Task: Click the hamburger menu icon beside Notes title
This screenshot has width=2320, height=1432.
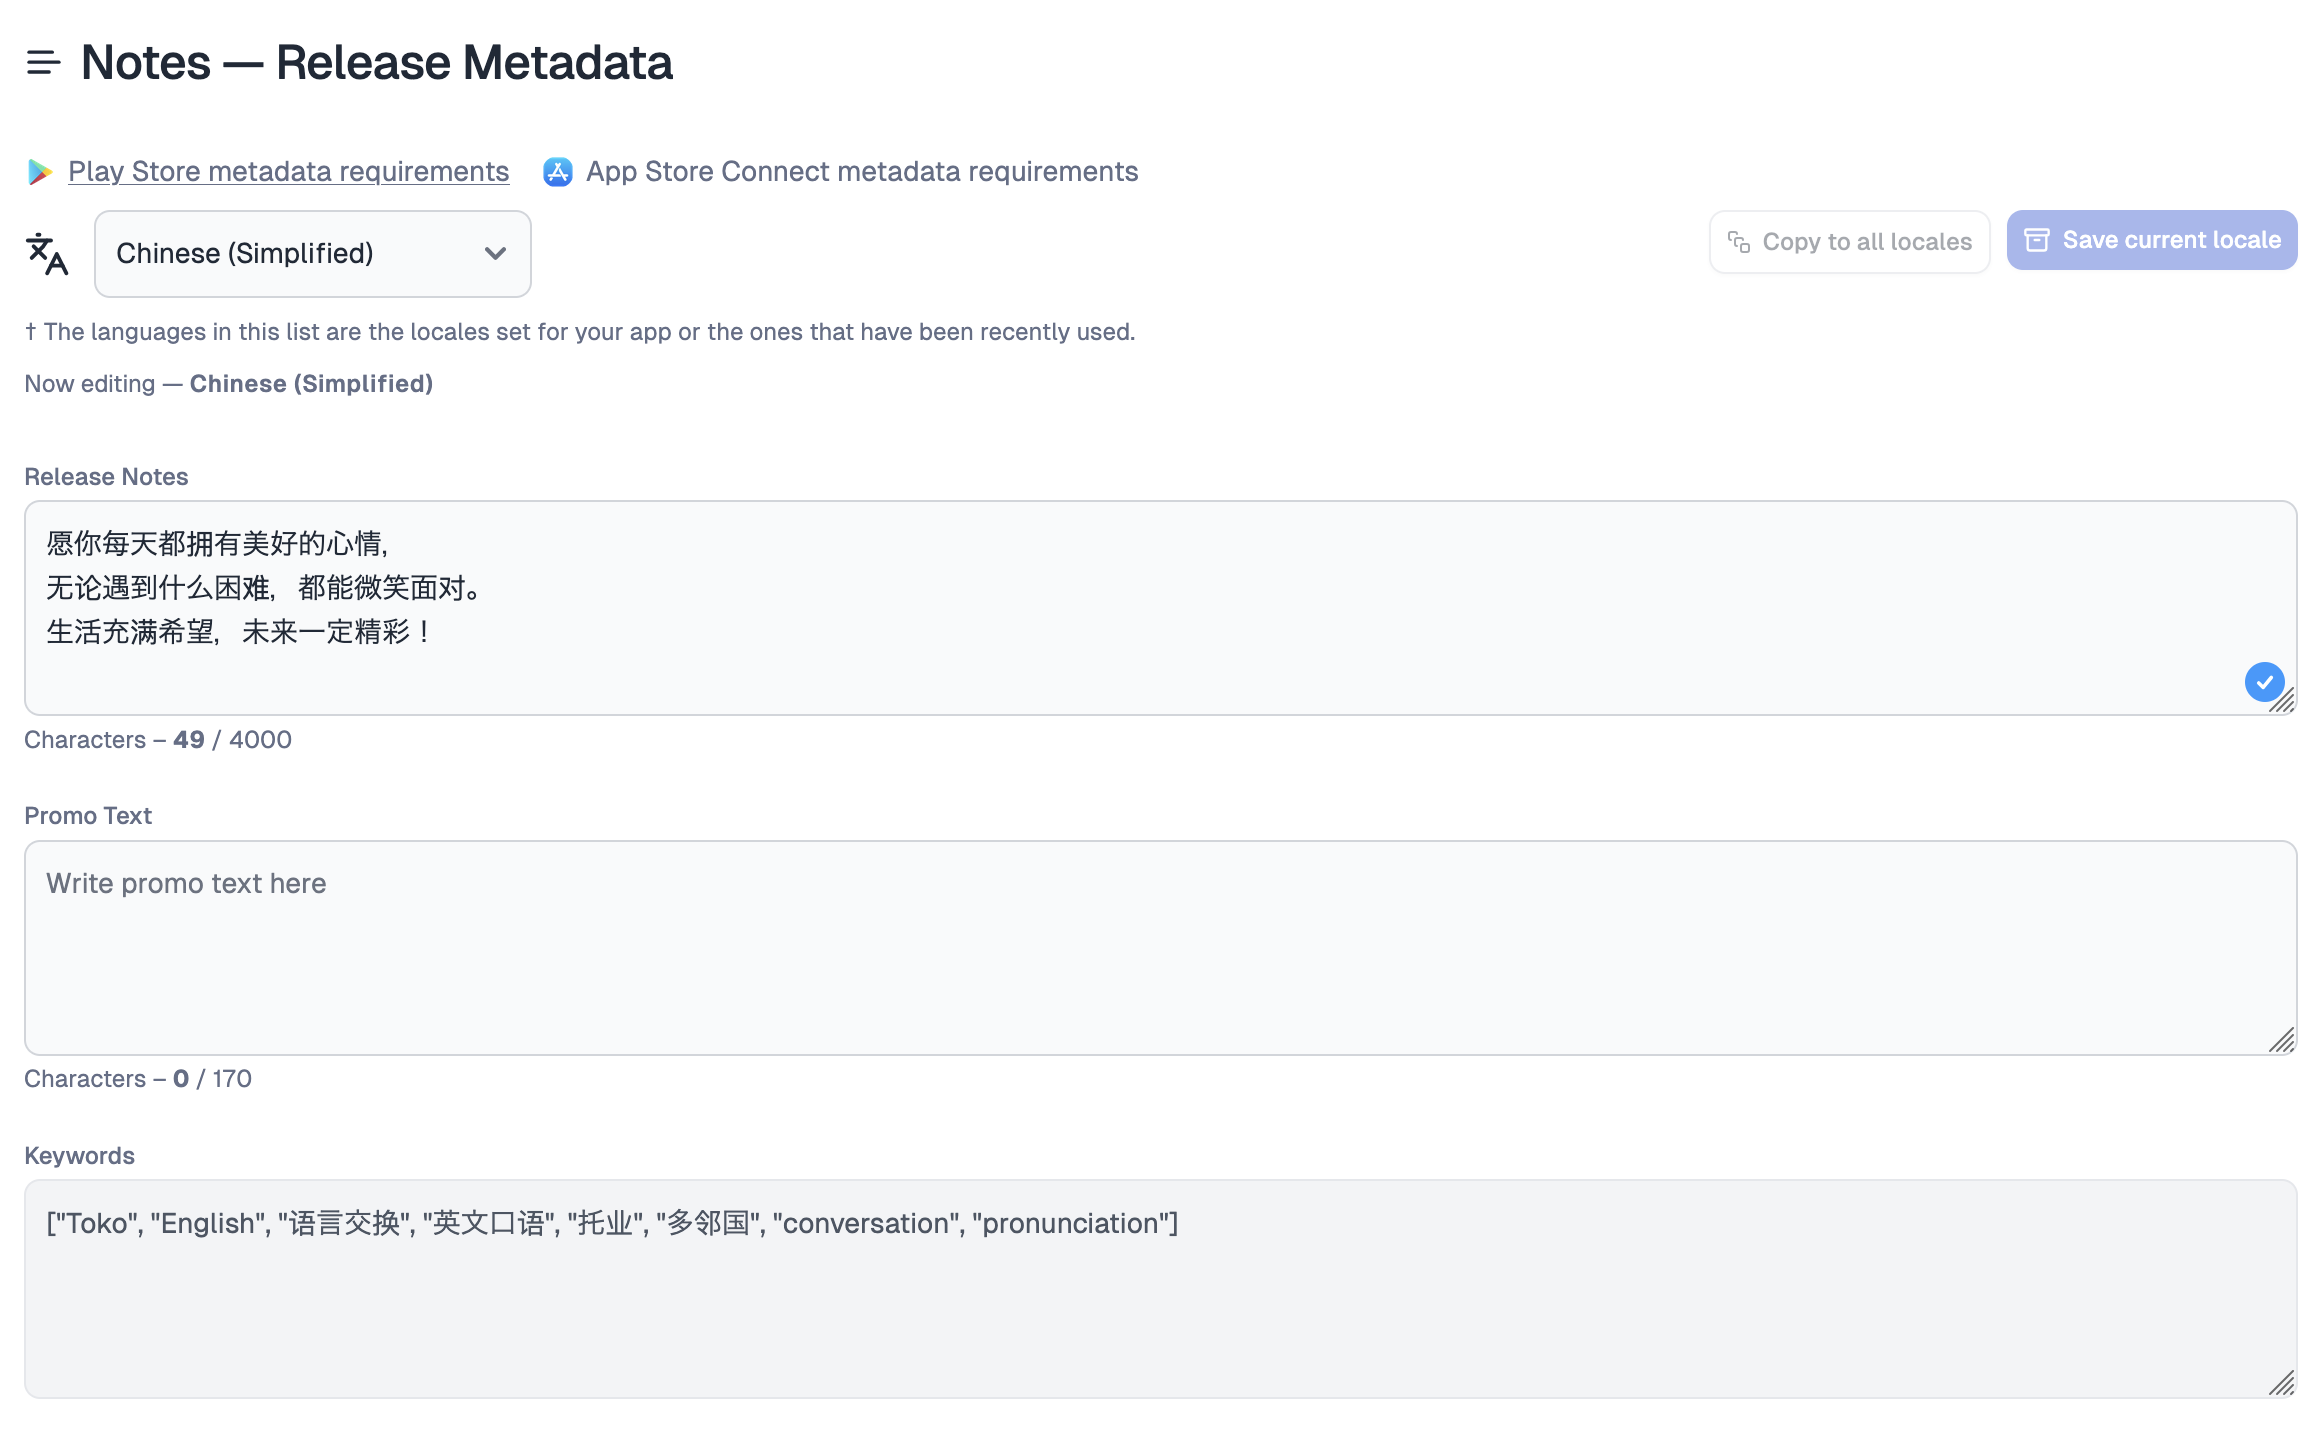Action: coord(43,63)
